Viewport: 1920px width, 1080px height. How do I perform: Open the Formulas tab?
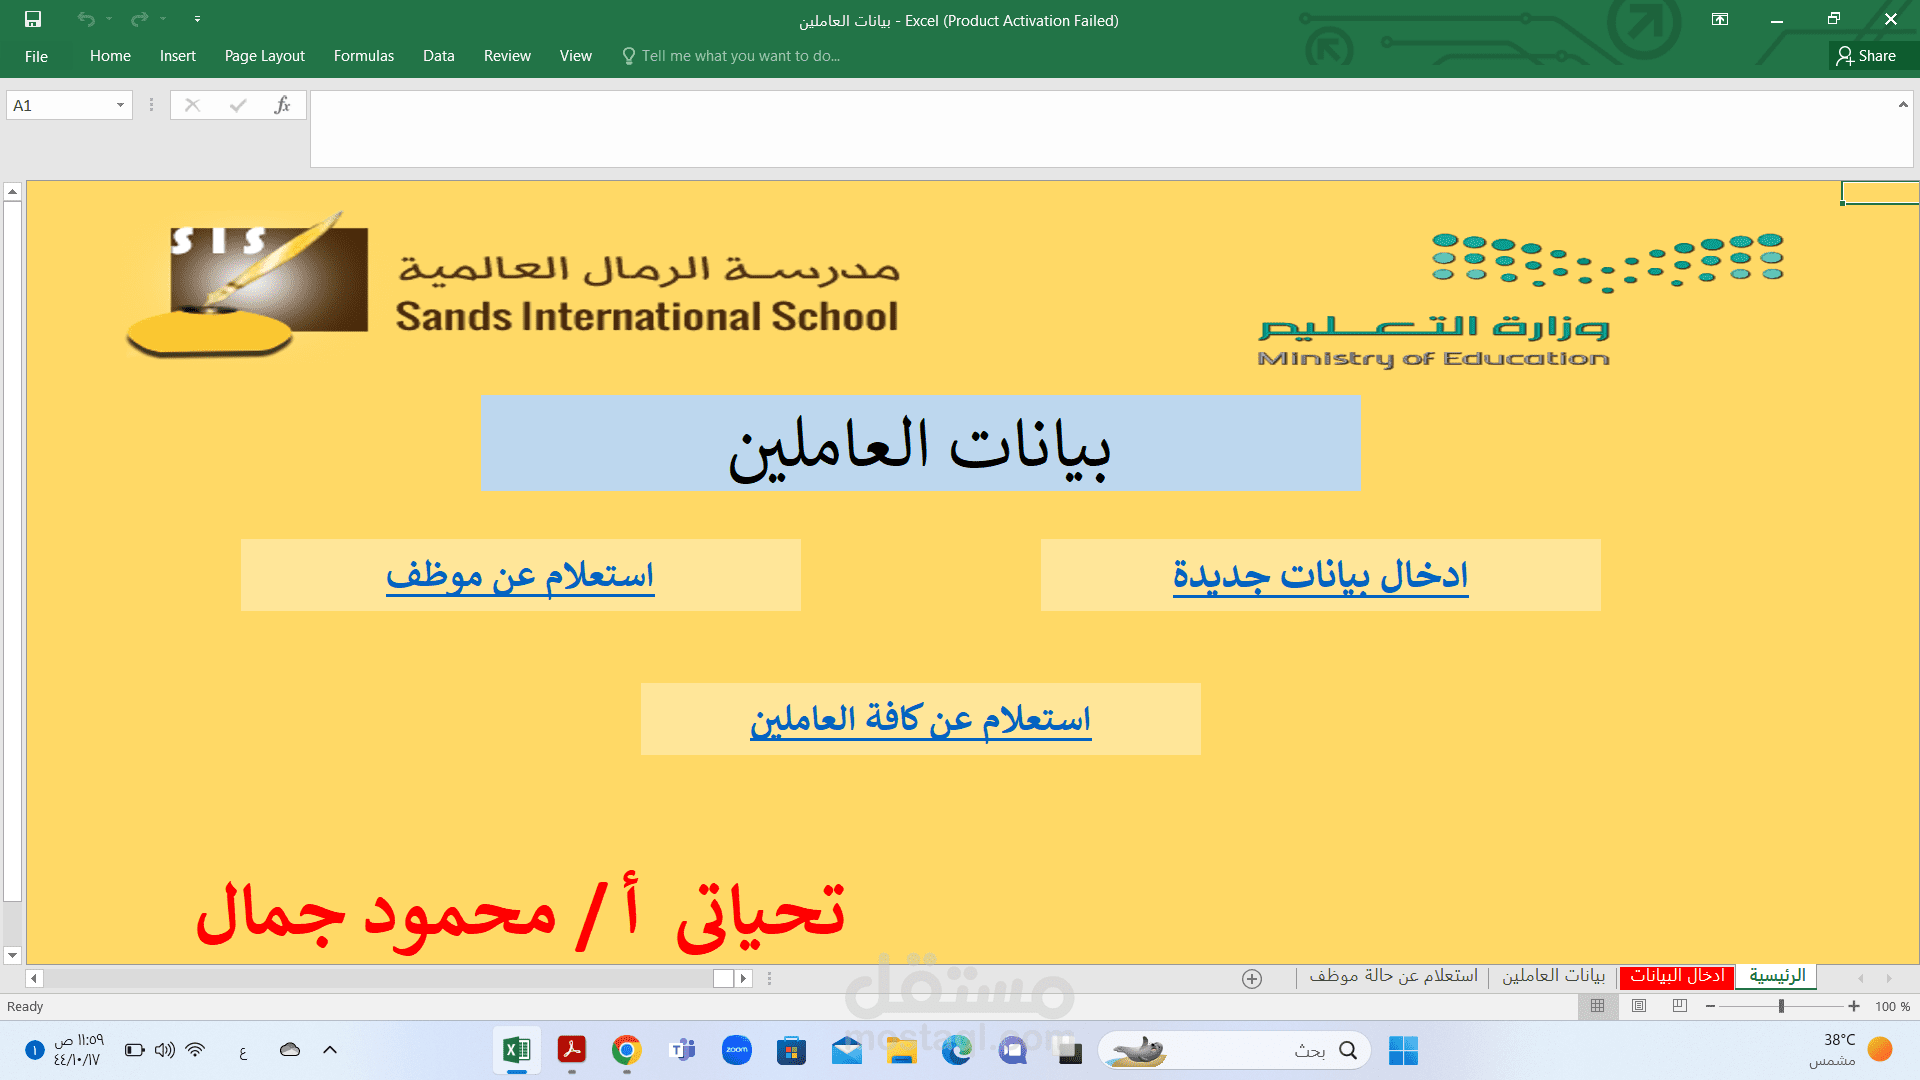[x=364, y=56]
